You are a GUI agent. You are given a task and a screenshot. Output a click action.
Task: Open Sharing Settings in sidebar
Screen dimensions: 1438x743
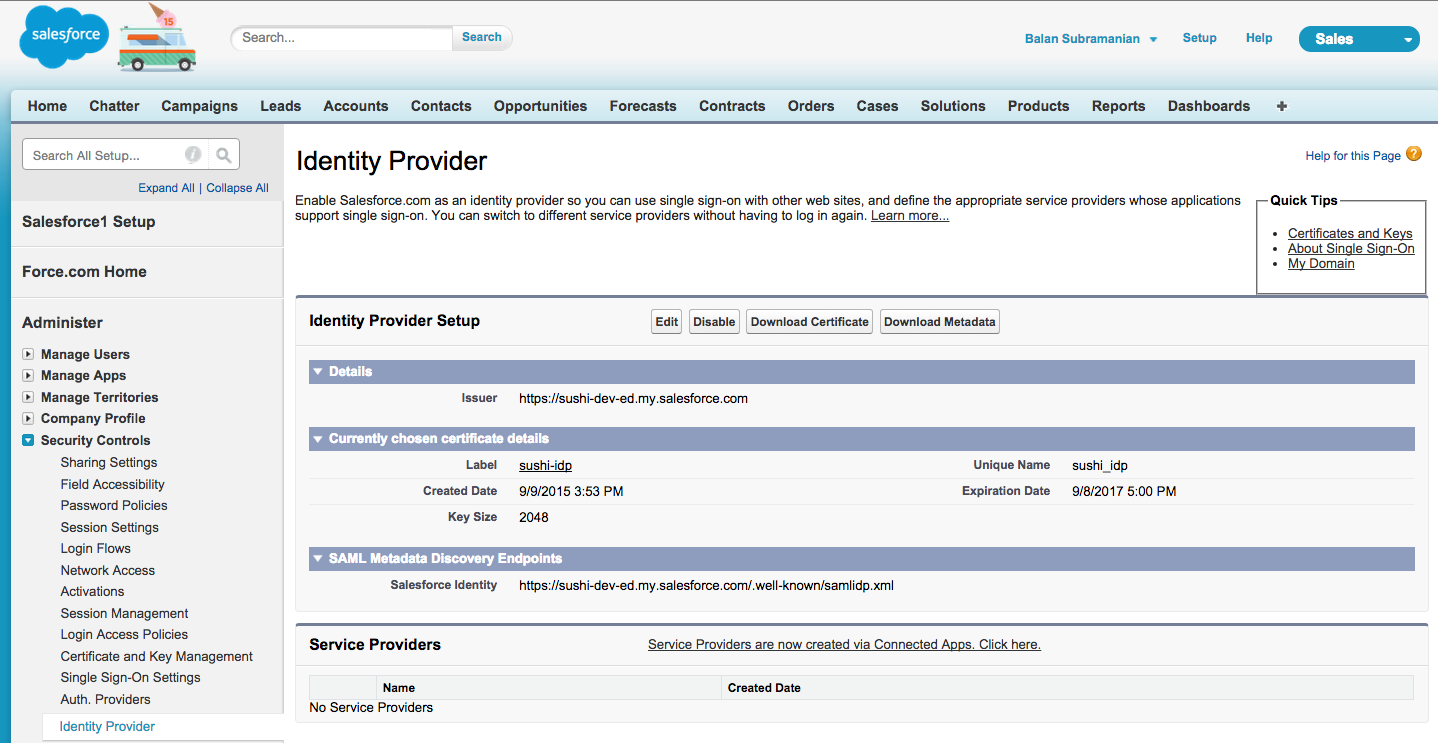click(109, 463)
